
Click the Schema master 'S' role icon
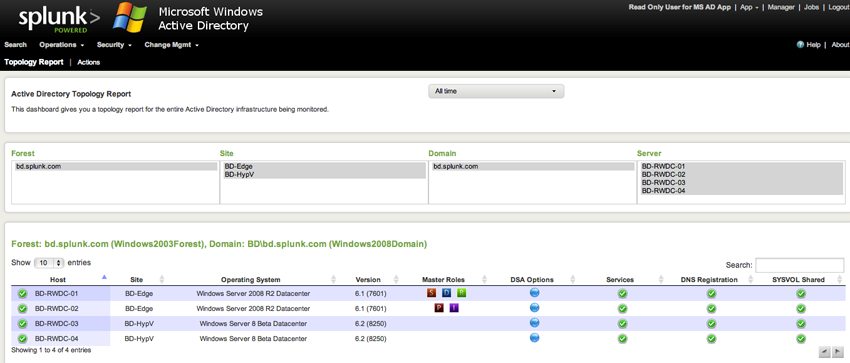click(432, 293)
